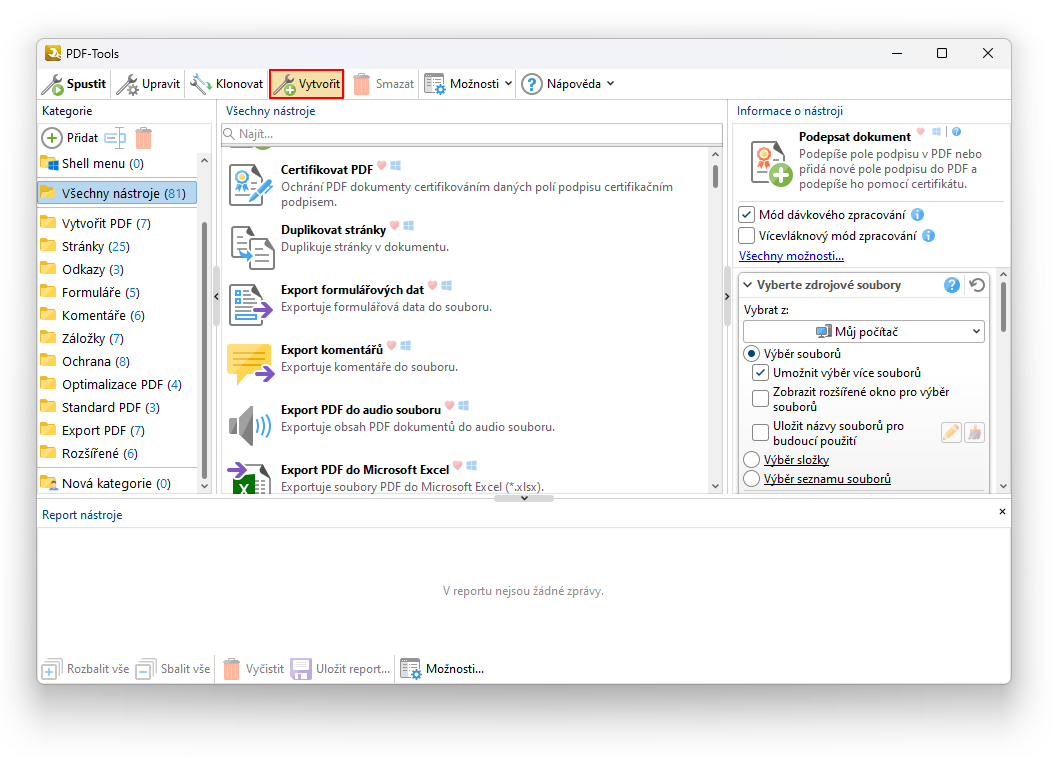
Task: Open the Nápověda help menu
Action: pos(568,84)
